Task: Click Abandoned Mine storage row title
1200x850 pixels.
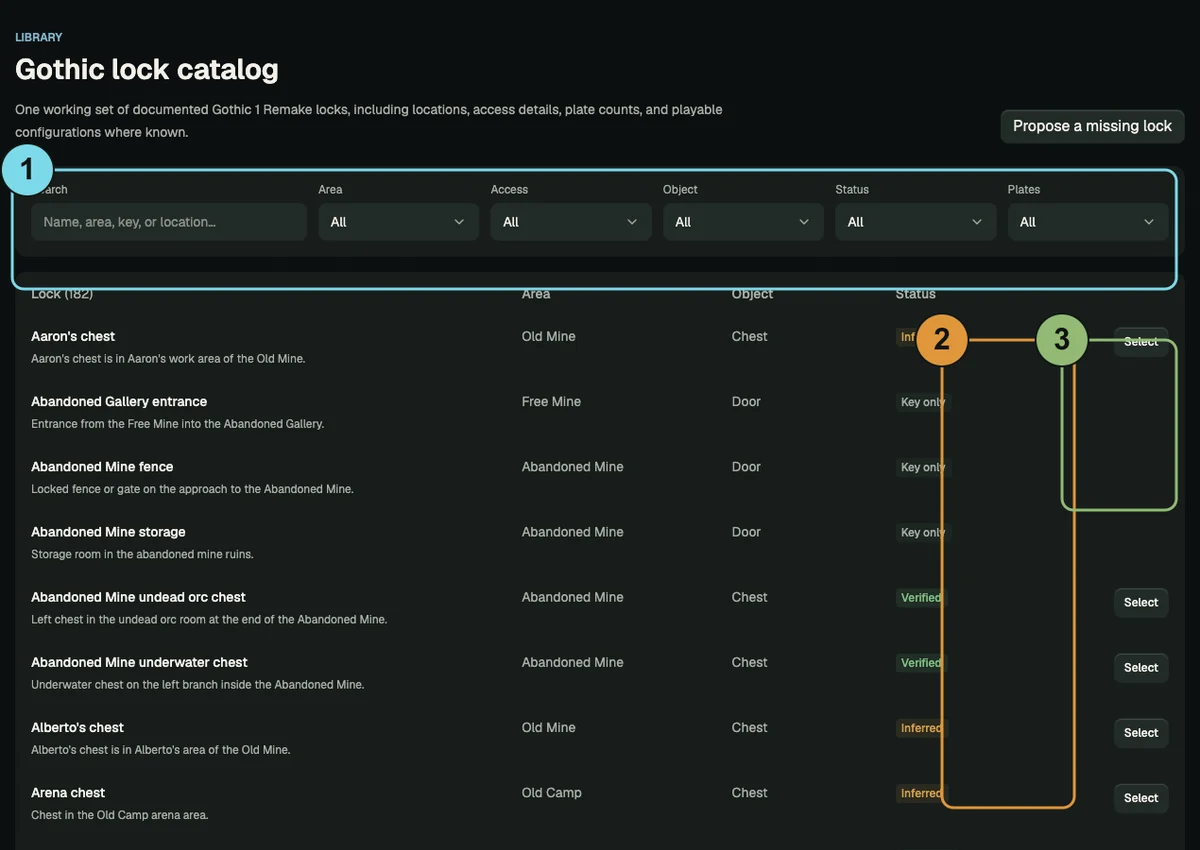Action: (108, 532)
